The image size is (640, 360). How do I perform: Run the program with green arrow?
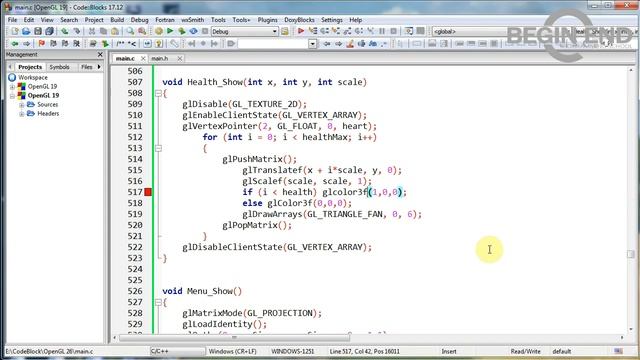170,31
